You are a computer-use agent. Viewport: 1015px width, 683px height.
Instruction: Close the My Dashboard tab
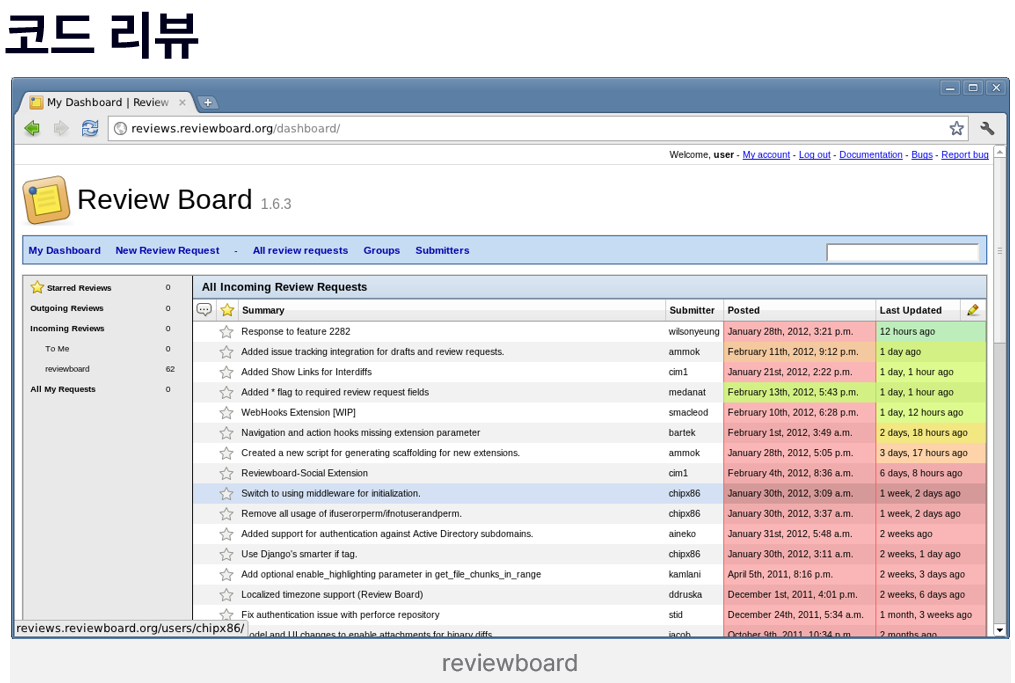183,102
